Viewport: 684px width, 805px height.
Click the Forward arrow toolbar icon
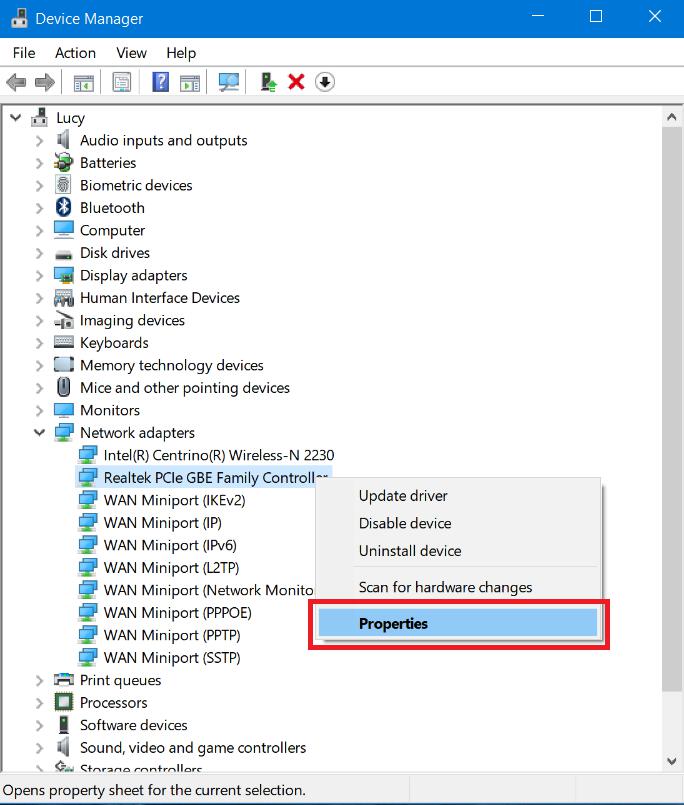[45, 82]
